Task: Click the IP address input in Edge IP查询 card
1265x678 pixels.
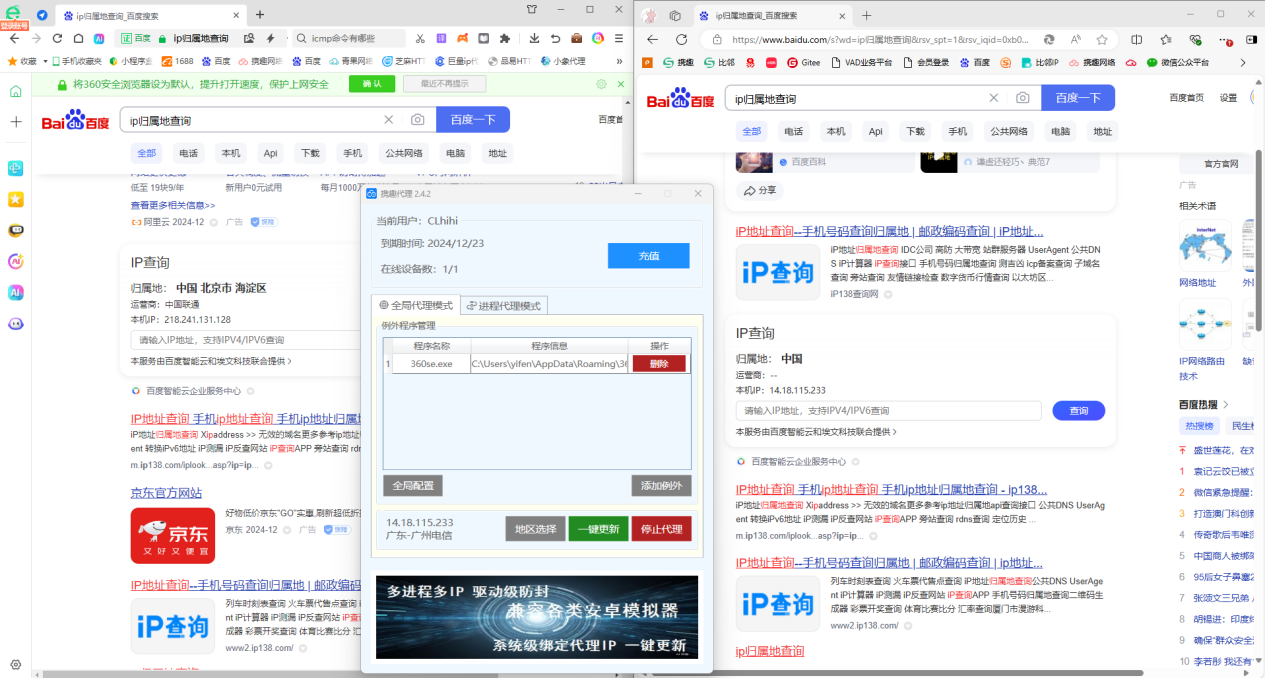Action: 888,410
